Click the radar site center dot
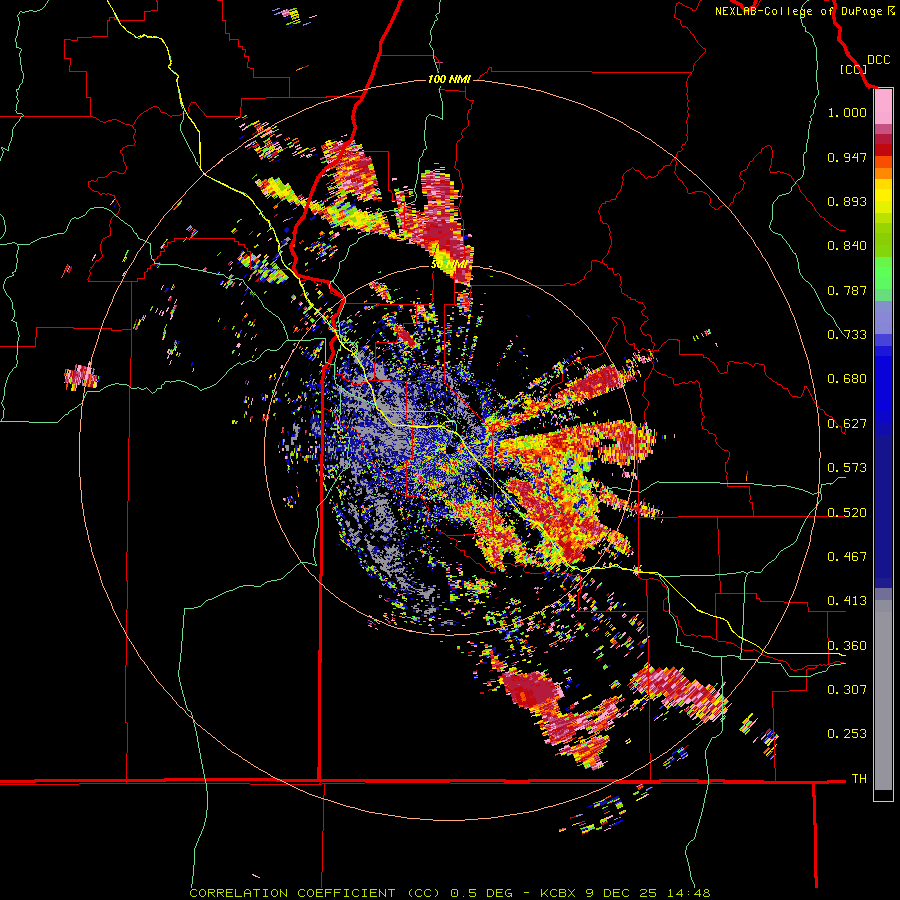900x900 pixels. (x=450, y=450)
